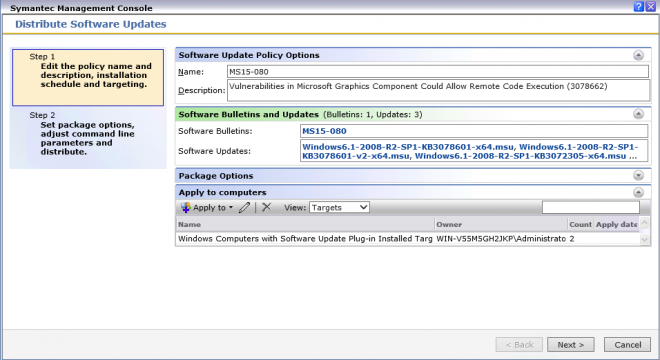The width and height of the screenshot is (660, 360).
Task: Open Windows6.1-2008-R2-SP1-KB3072305-x64.msu update link
Action: (520, 156)
